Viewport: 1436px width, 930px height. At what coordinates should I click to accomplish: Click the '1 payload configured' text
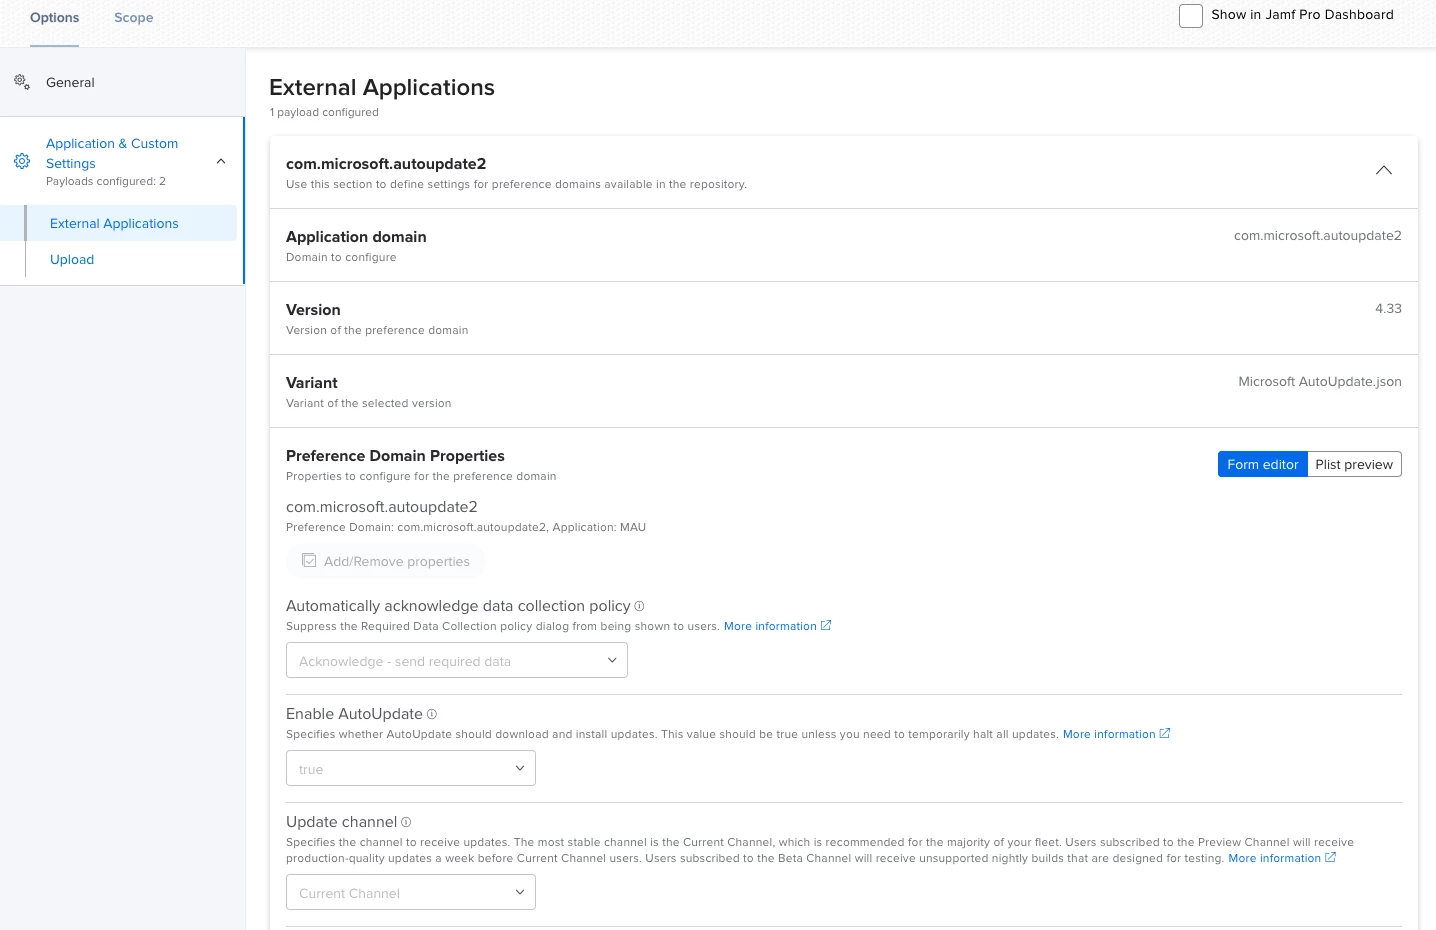(324, 112)
